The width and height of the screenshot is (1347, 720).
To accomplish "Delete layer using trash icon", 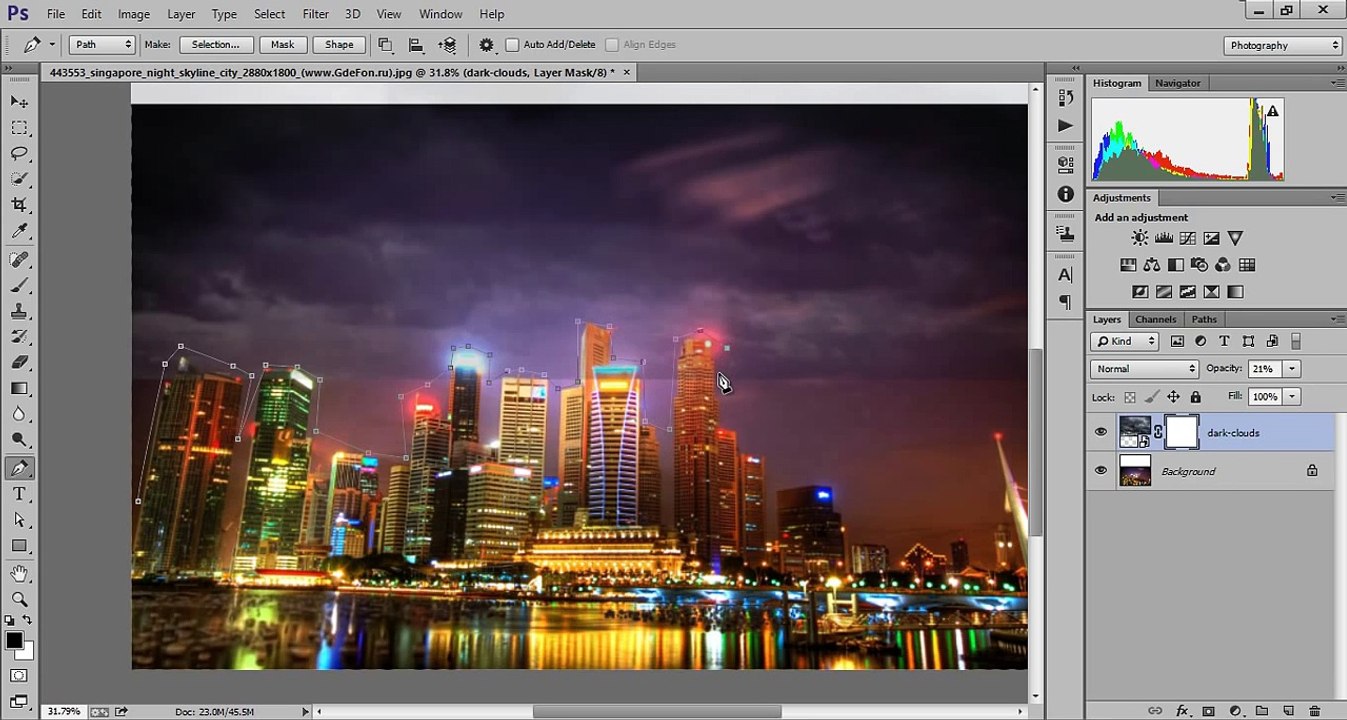I will point(1314,711).
